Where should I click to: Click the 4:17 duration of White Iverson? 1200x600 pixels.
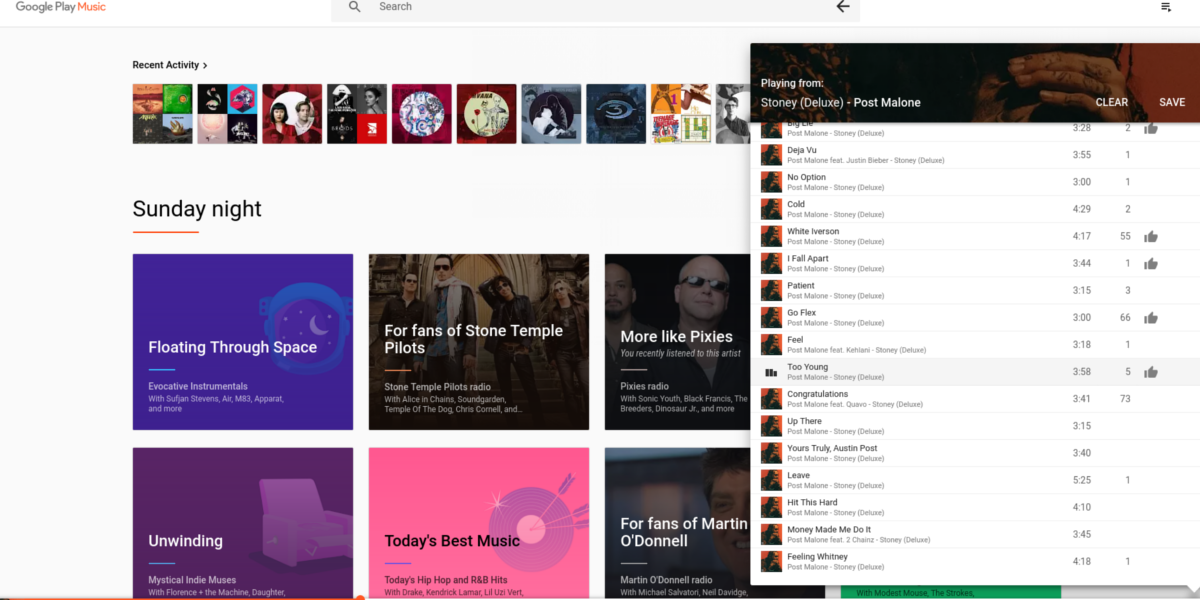[x=1081, y=236]
